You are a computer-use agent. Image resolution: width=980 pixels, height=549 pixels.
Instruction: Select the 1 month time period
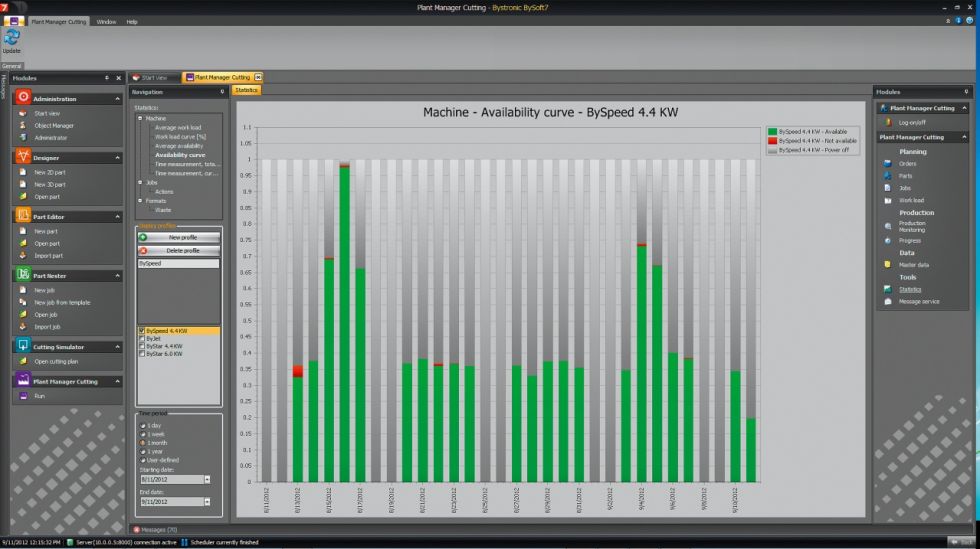143,443
